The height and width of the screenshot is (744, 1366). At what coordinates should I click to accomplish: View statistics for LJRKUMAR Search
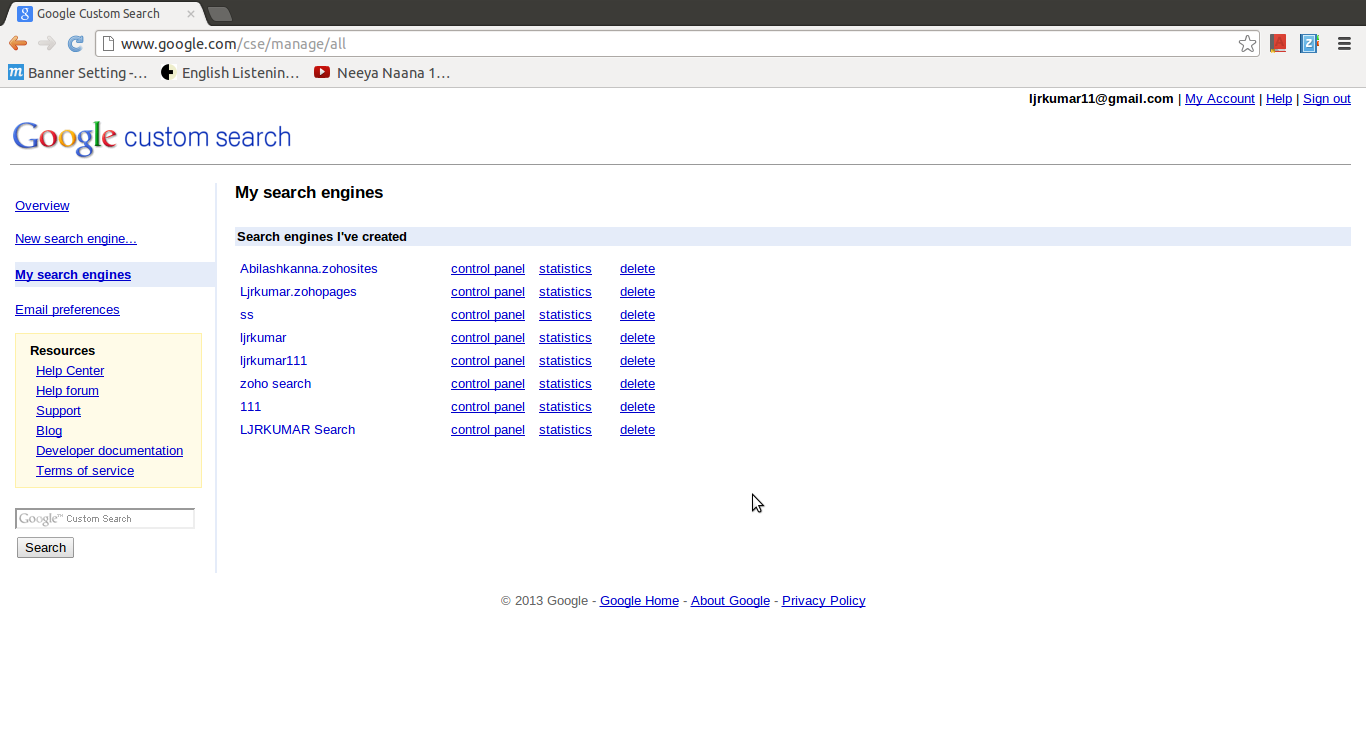565,430
